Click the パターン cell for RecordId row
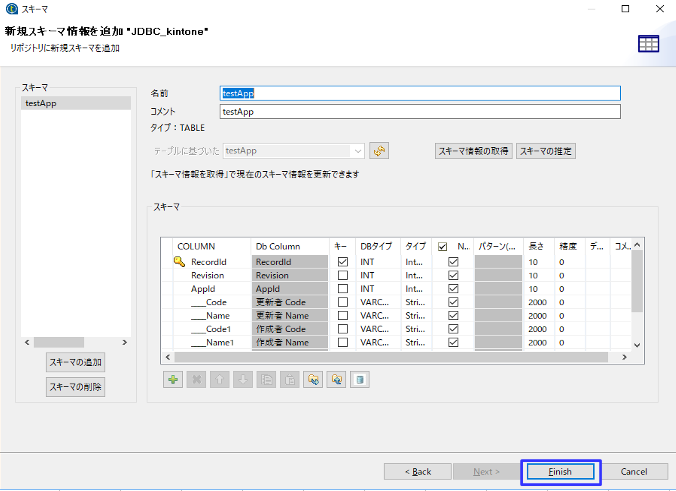This screenshot has width=676, height=491. pyautogui.click(x=498, y=262)
